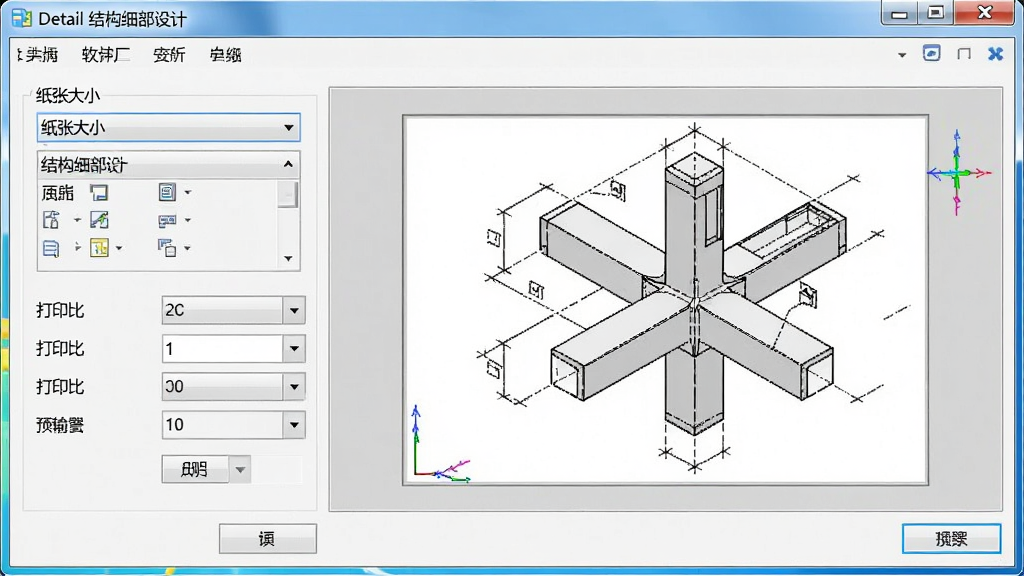Collapse the 结构细部设计 panel with its chevron
The image size is (1024, 576).
[x=288, y=165]
